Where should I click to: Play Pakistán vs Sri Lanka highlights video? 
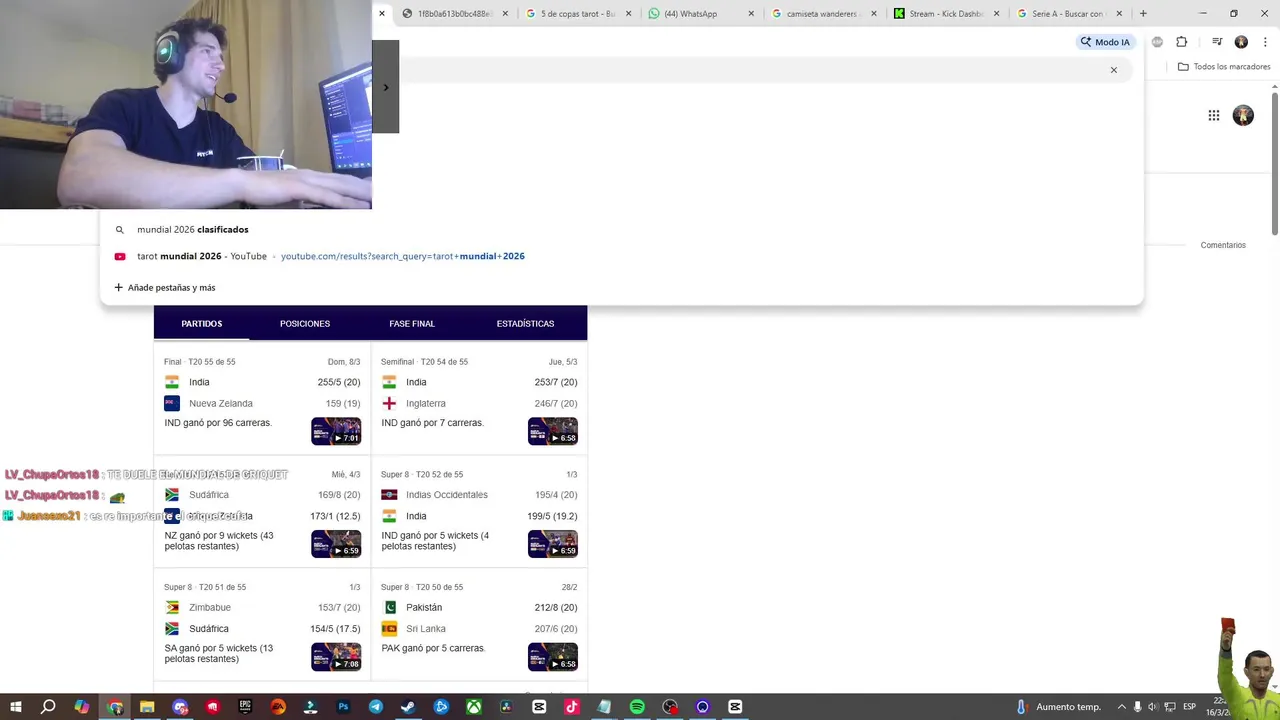pyautogui.click(x=553, y=657)
